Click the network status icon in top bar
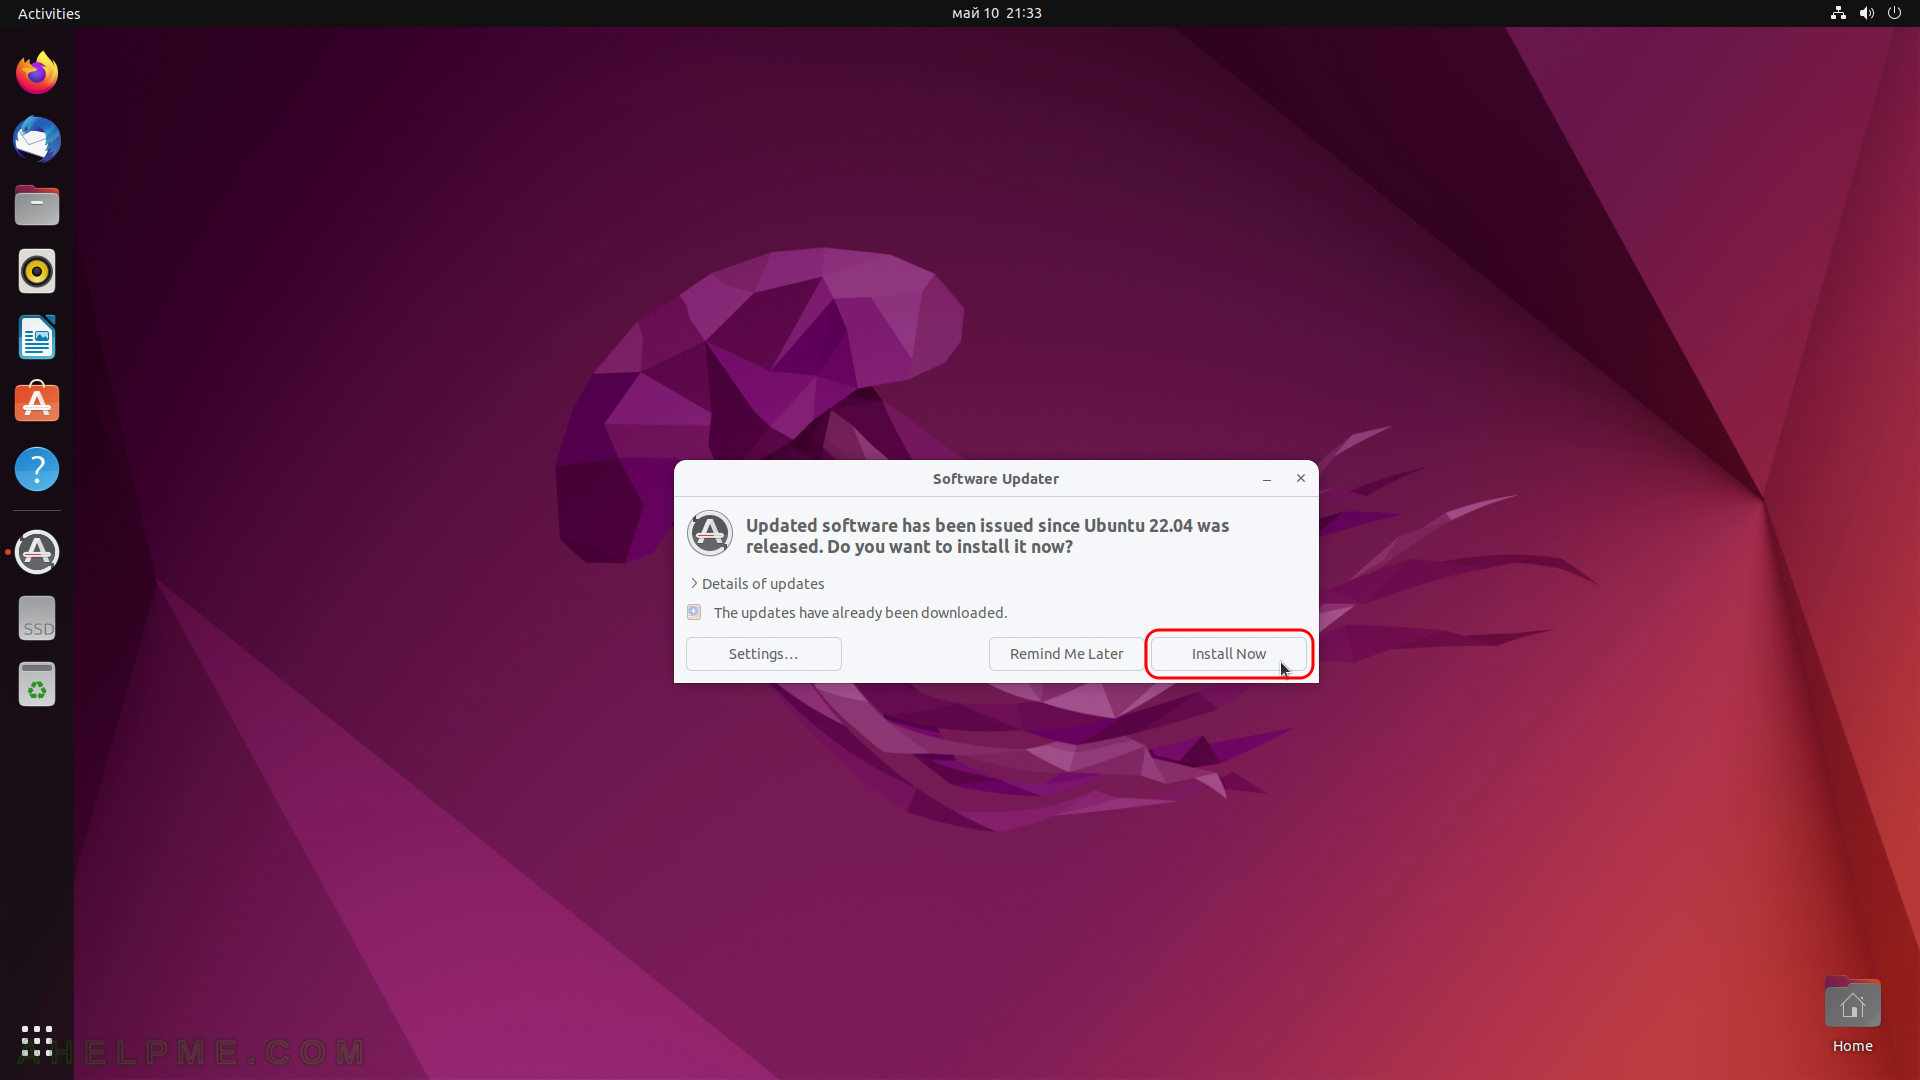This screenshot has width=1920, height=1080. point(1838,13)
